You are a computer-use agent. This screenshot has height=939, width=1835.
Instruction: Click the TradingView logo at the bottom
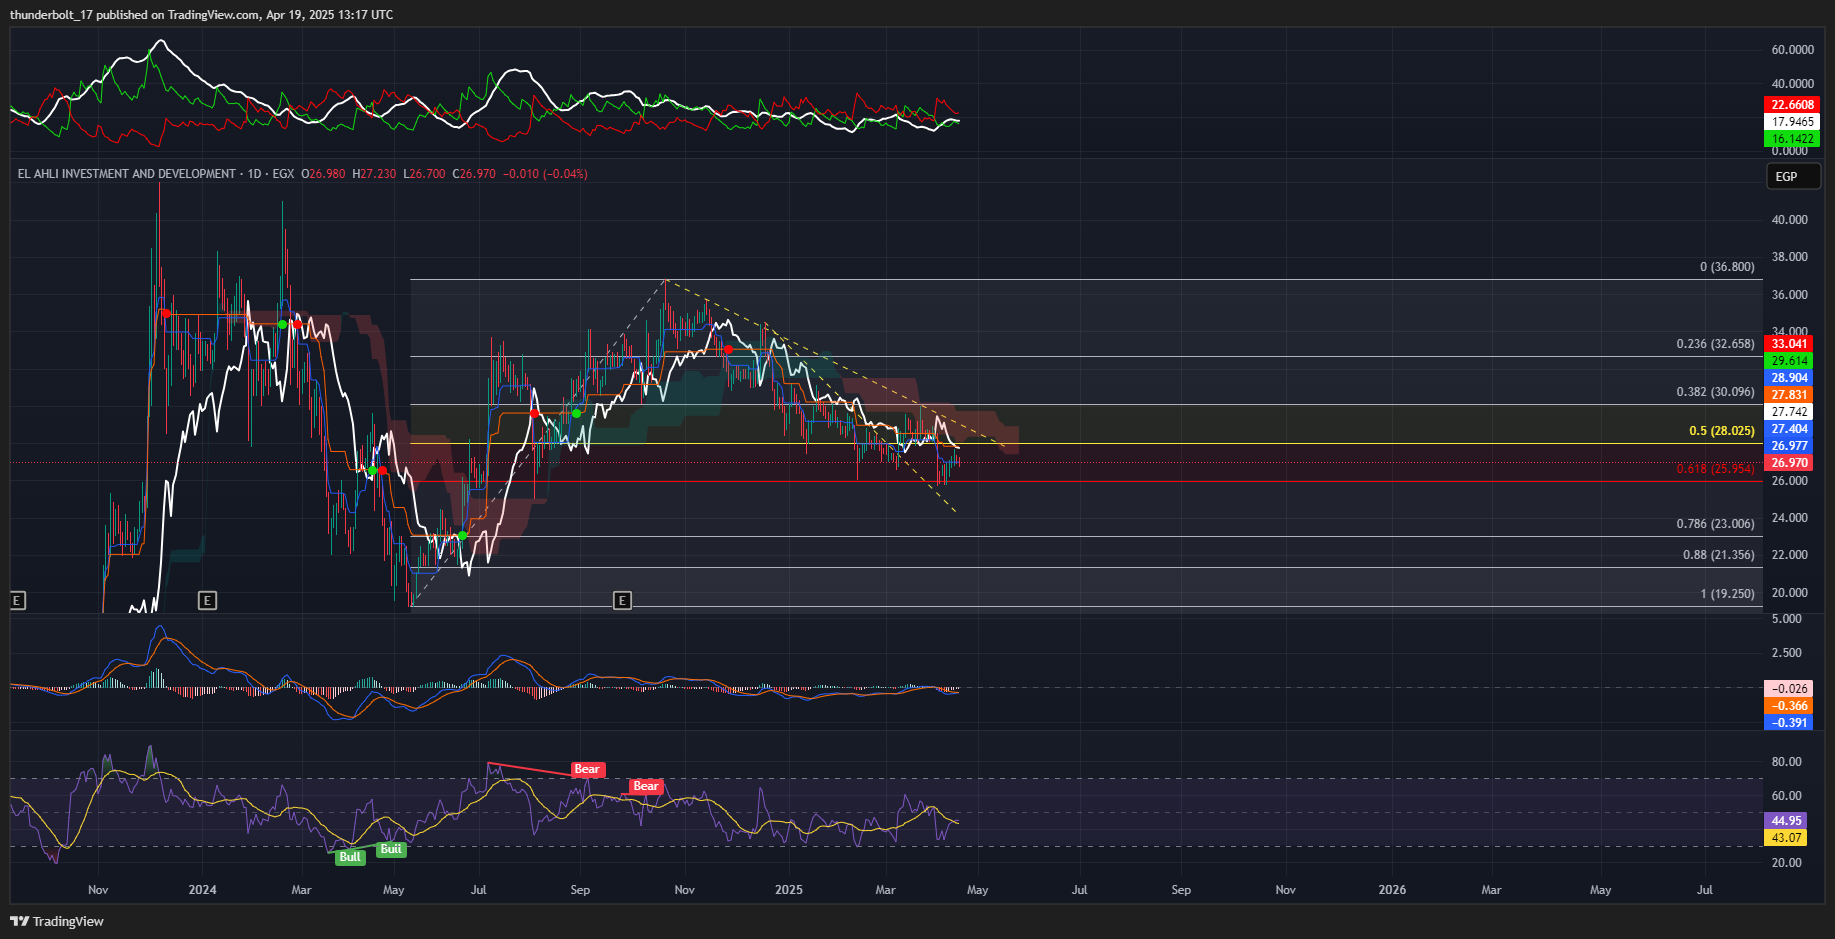pyautogui.click(x=57, y=921)
